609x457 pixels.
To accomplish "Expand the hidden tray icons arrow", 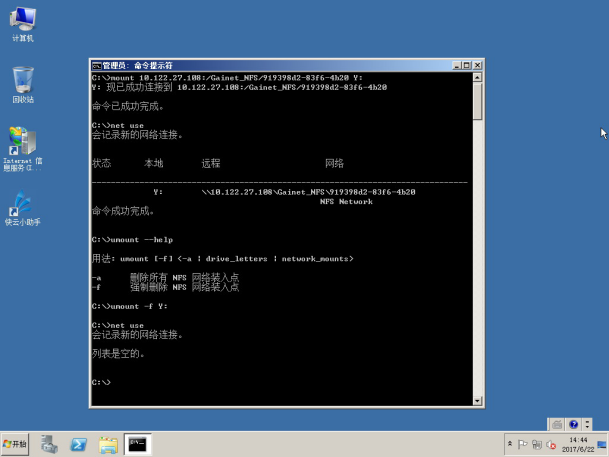I will (x=510, y=443).
